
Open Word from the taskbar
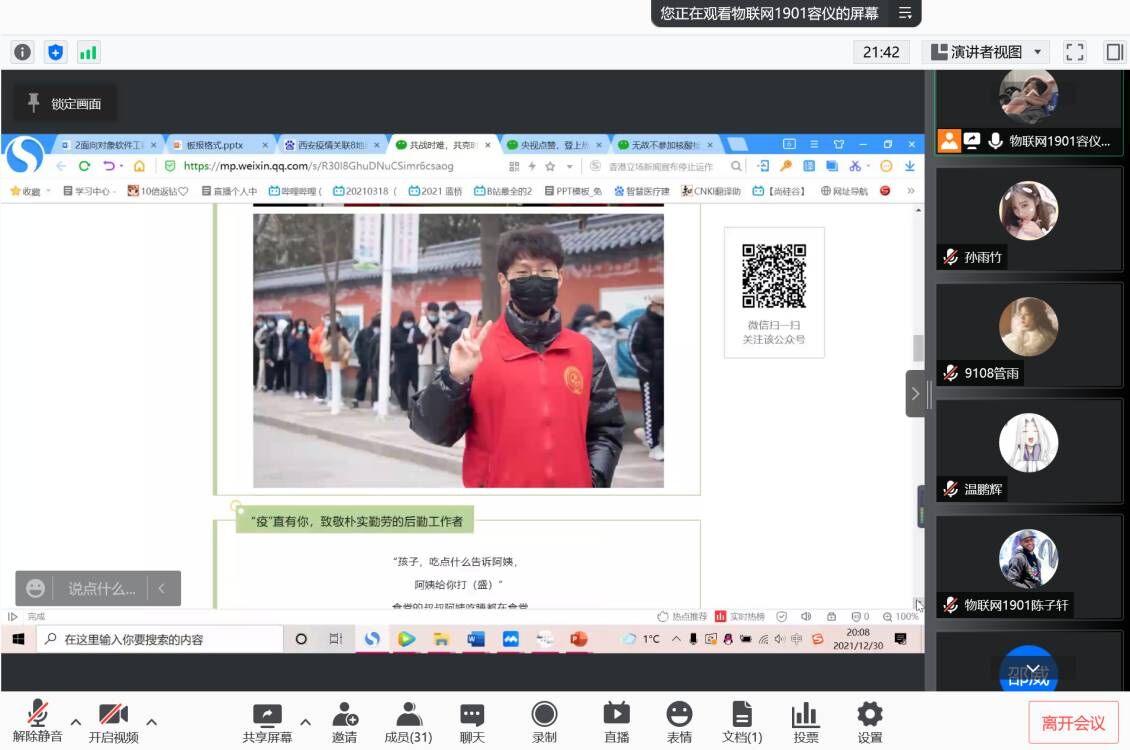pyautogui.click(x=475, y=639)
